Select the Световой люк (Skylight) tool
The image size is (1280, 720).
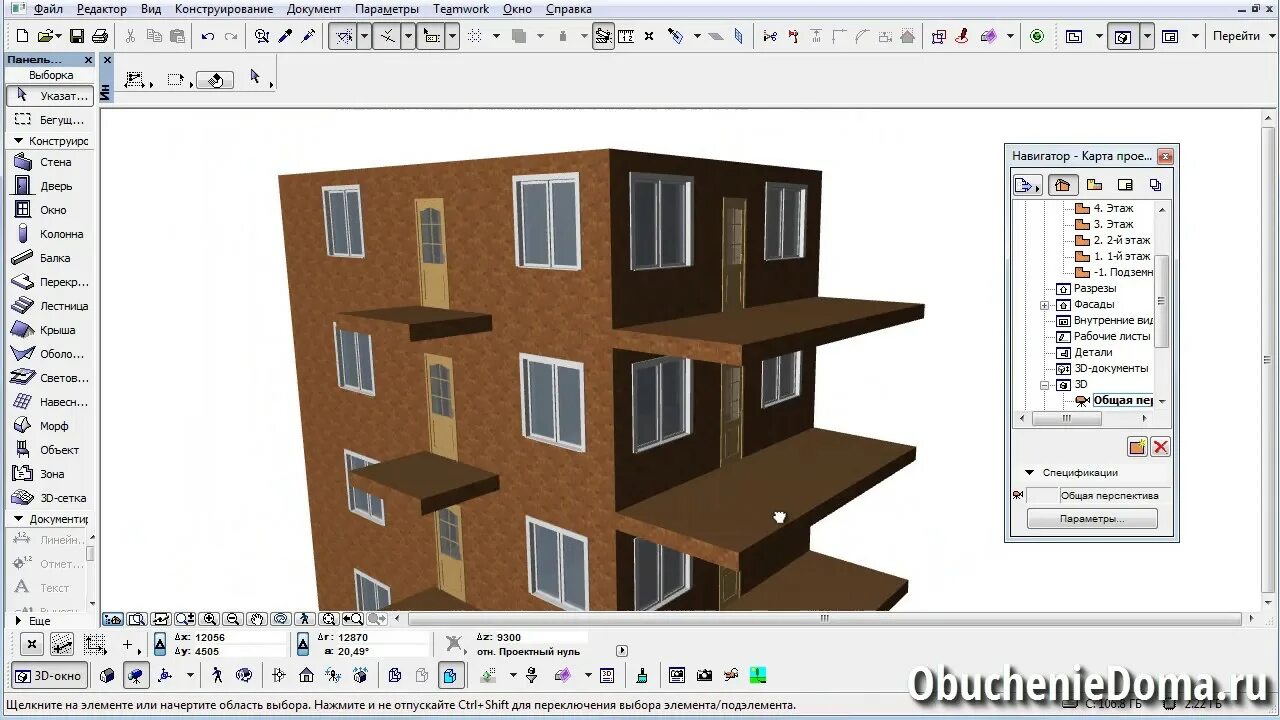coord(49,378)
